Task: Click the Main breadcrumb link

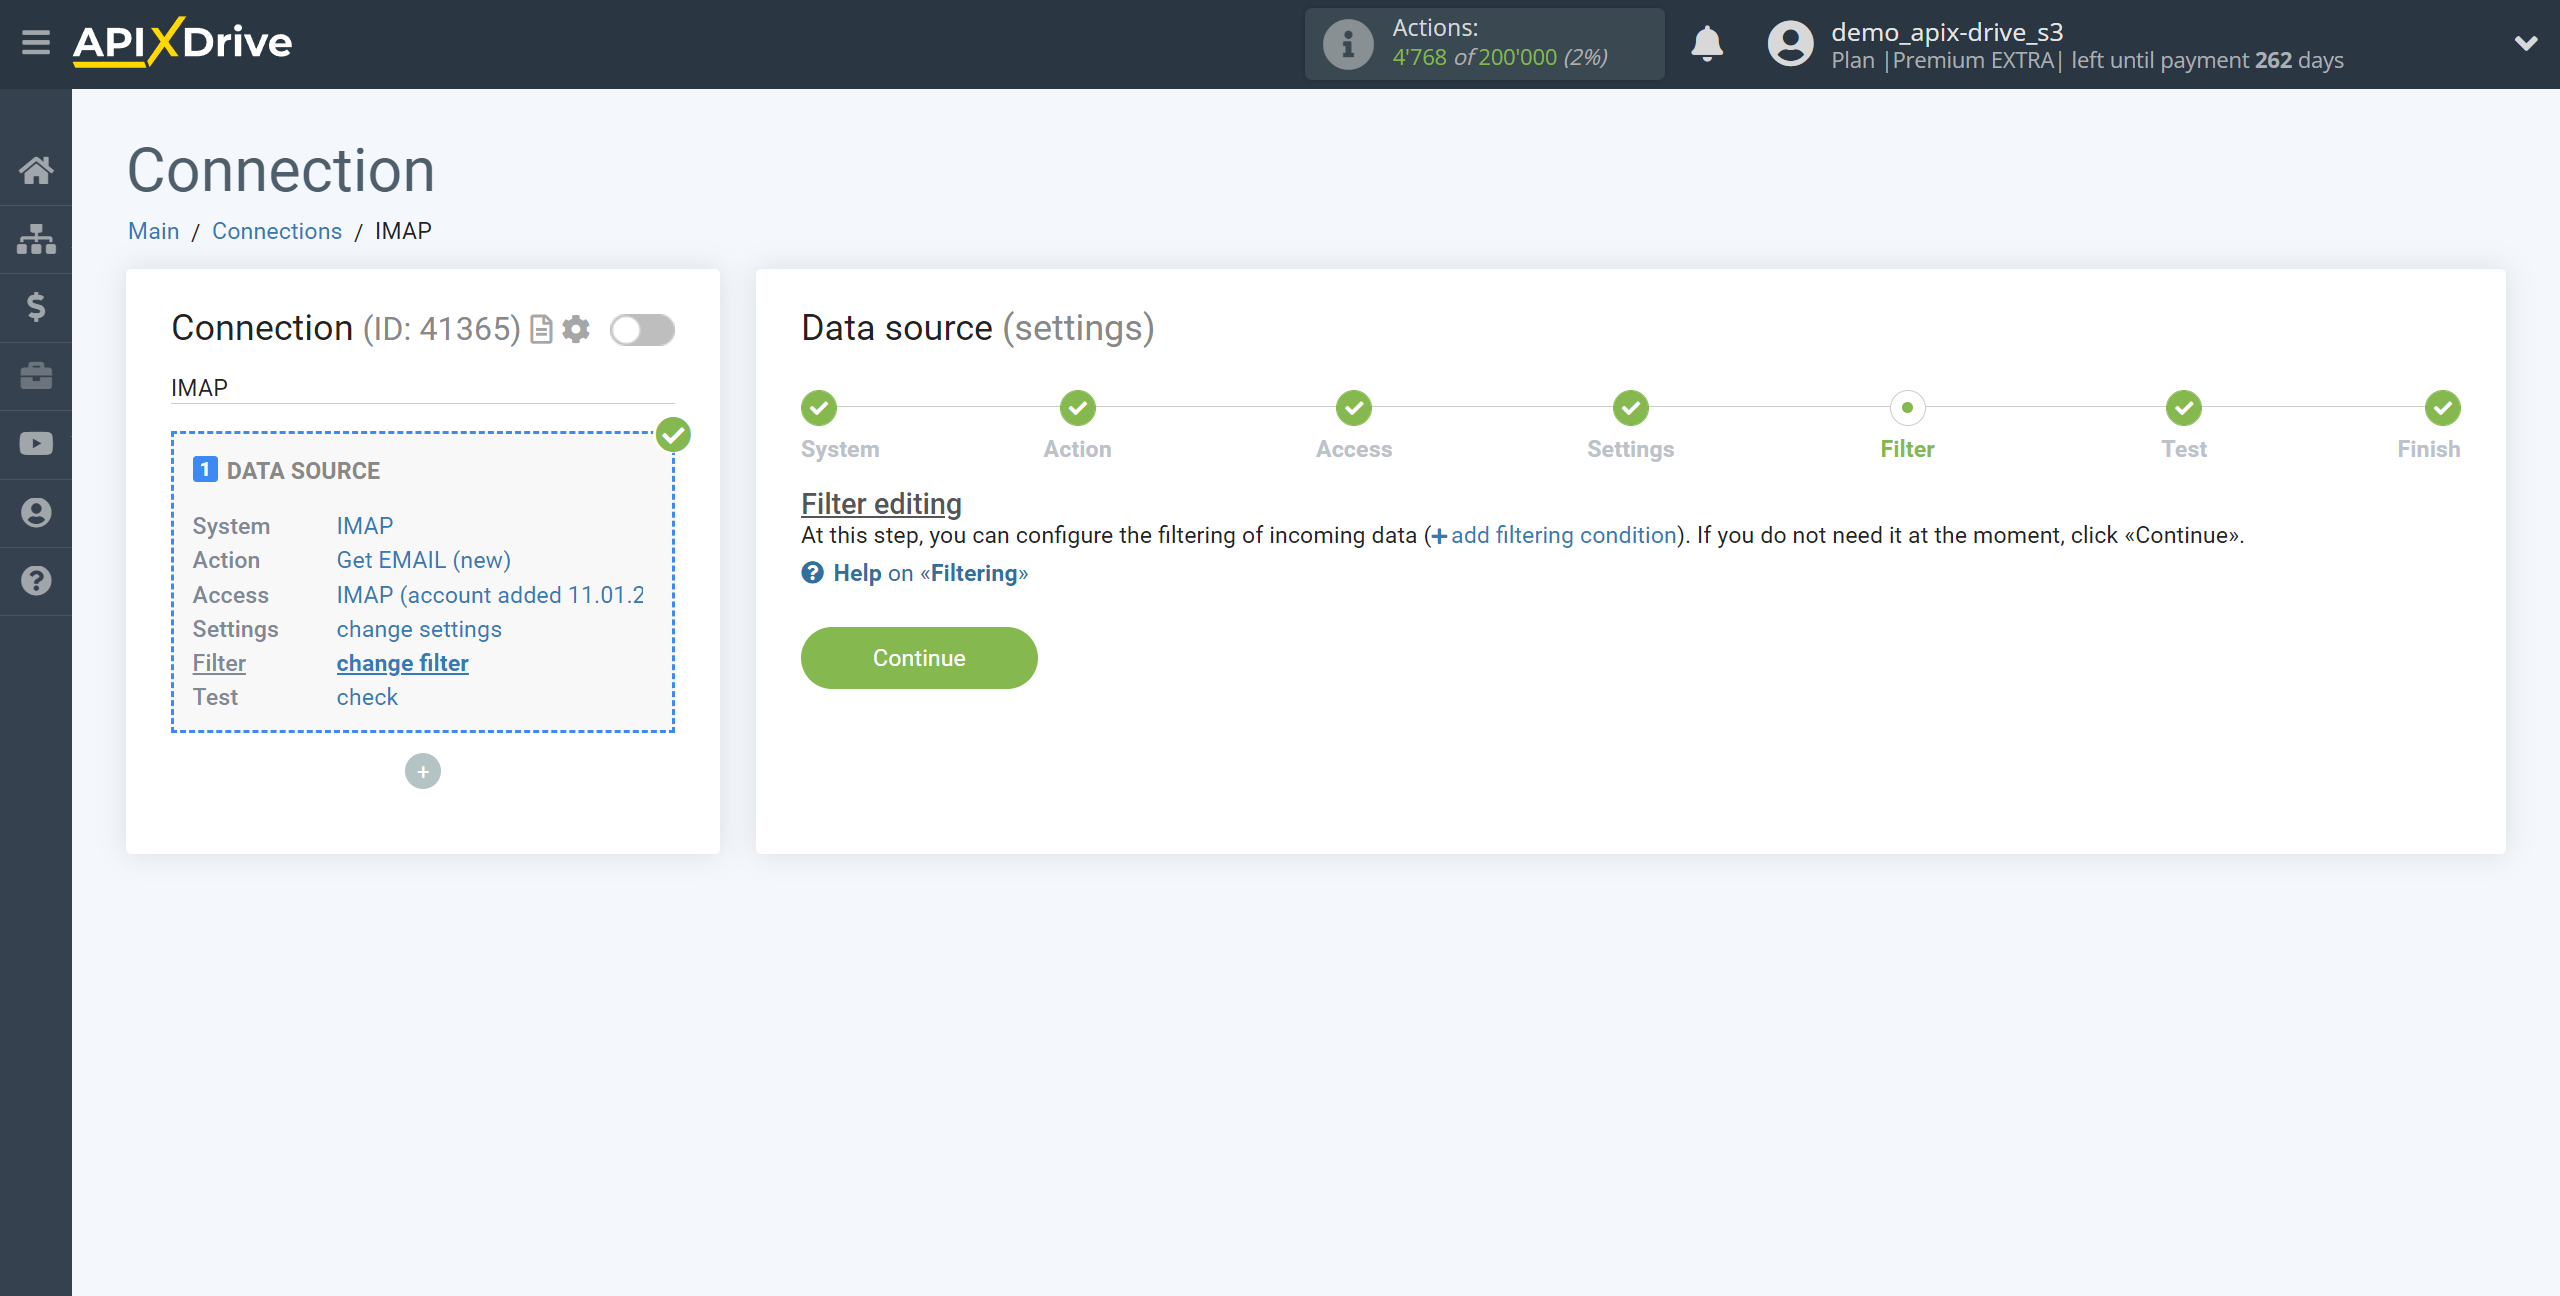Action: [x=154, y=231]
